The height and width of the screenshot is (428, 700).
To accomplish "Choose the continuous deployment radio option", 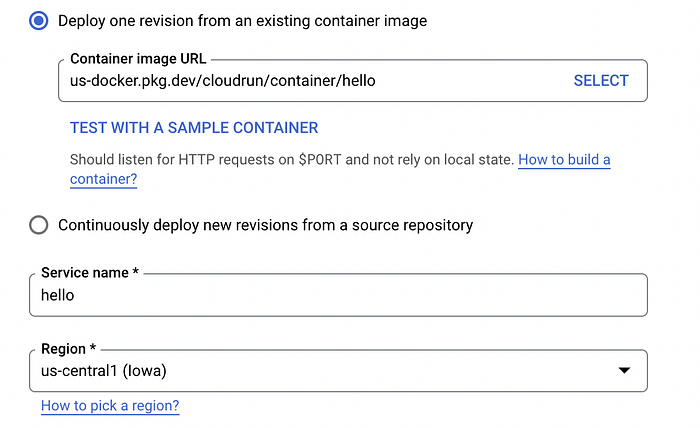I will click(39, 225).
